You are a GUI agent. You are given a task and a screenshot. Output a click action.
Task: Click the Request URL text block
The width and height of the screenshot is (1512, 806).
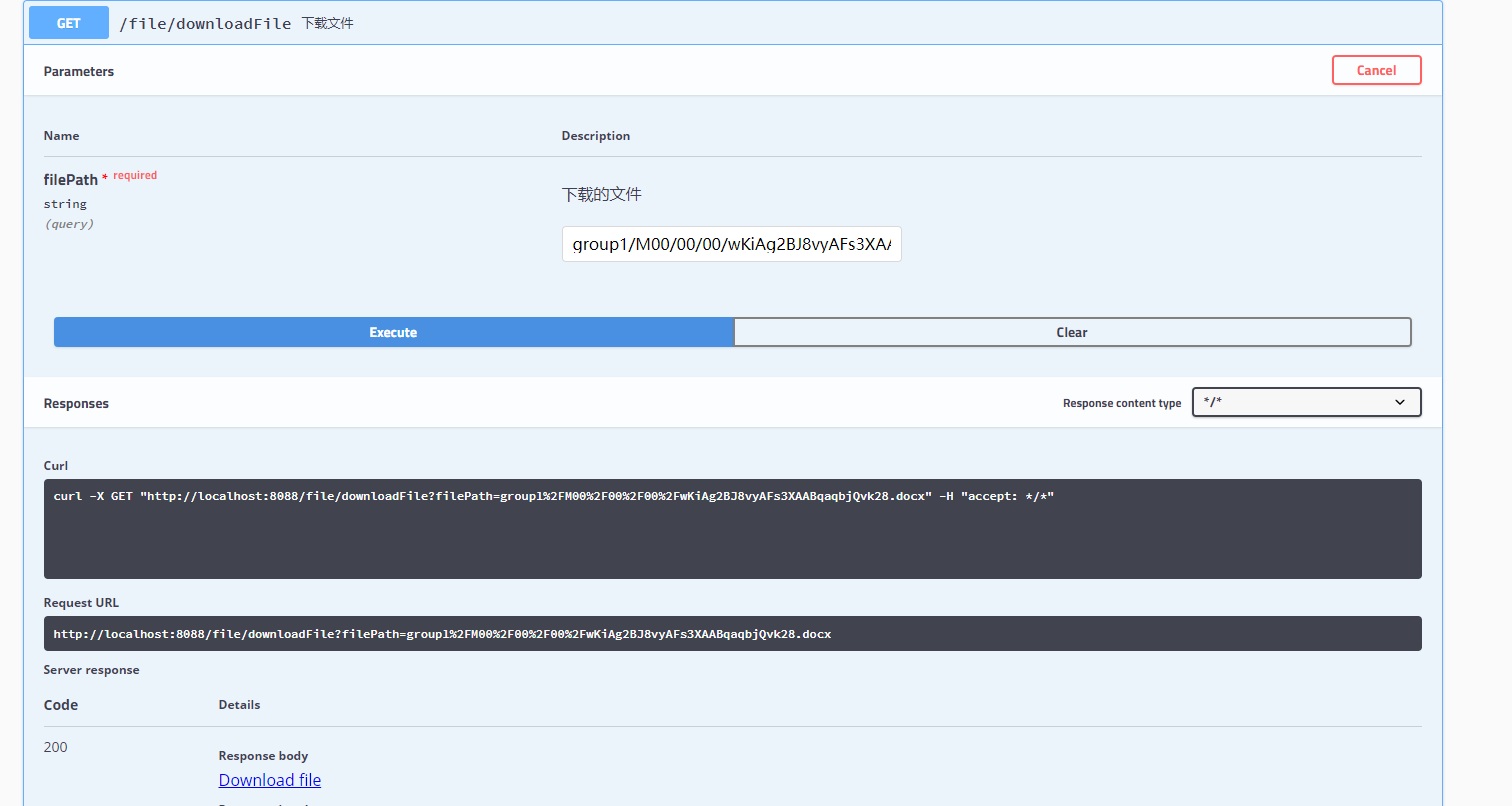732,634
